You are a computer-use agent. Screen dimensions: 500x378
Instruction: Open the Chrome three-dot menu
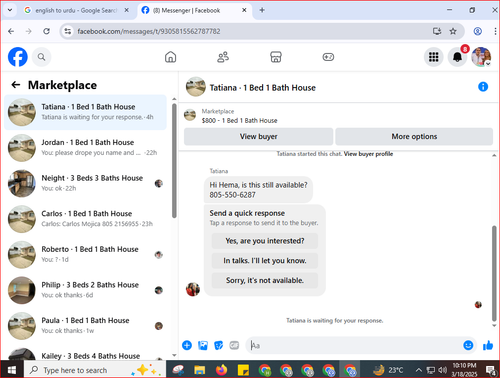click(495, 31)
